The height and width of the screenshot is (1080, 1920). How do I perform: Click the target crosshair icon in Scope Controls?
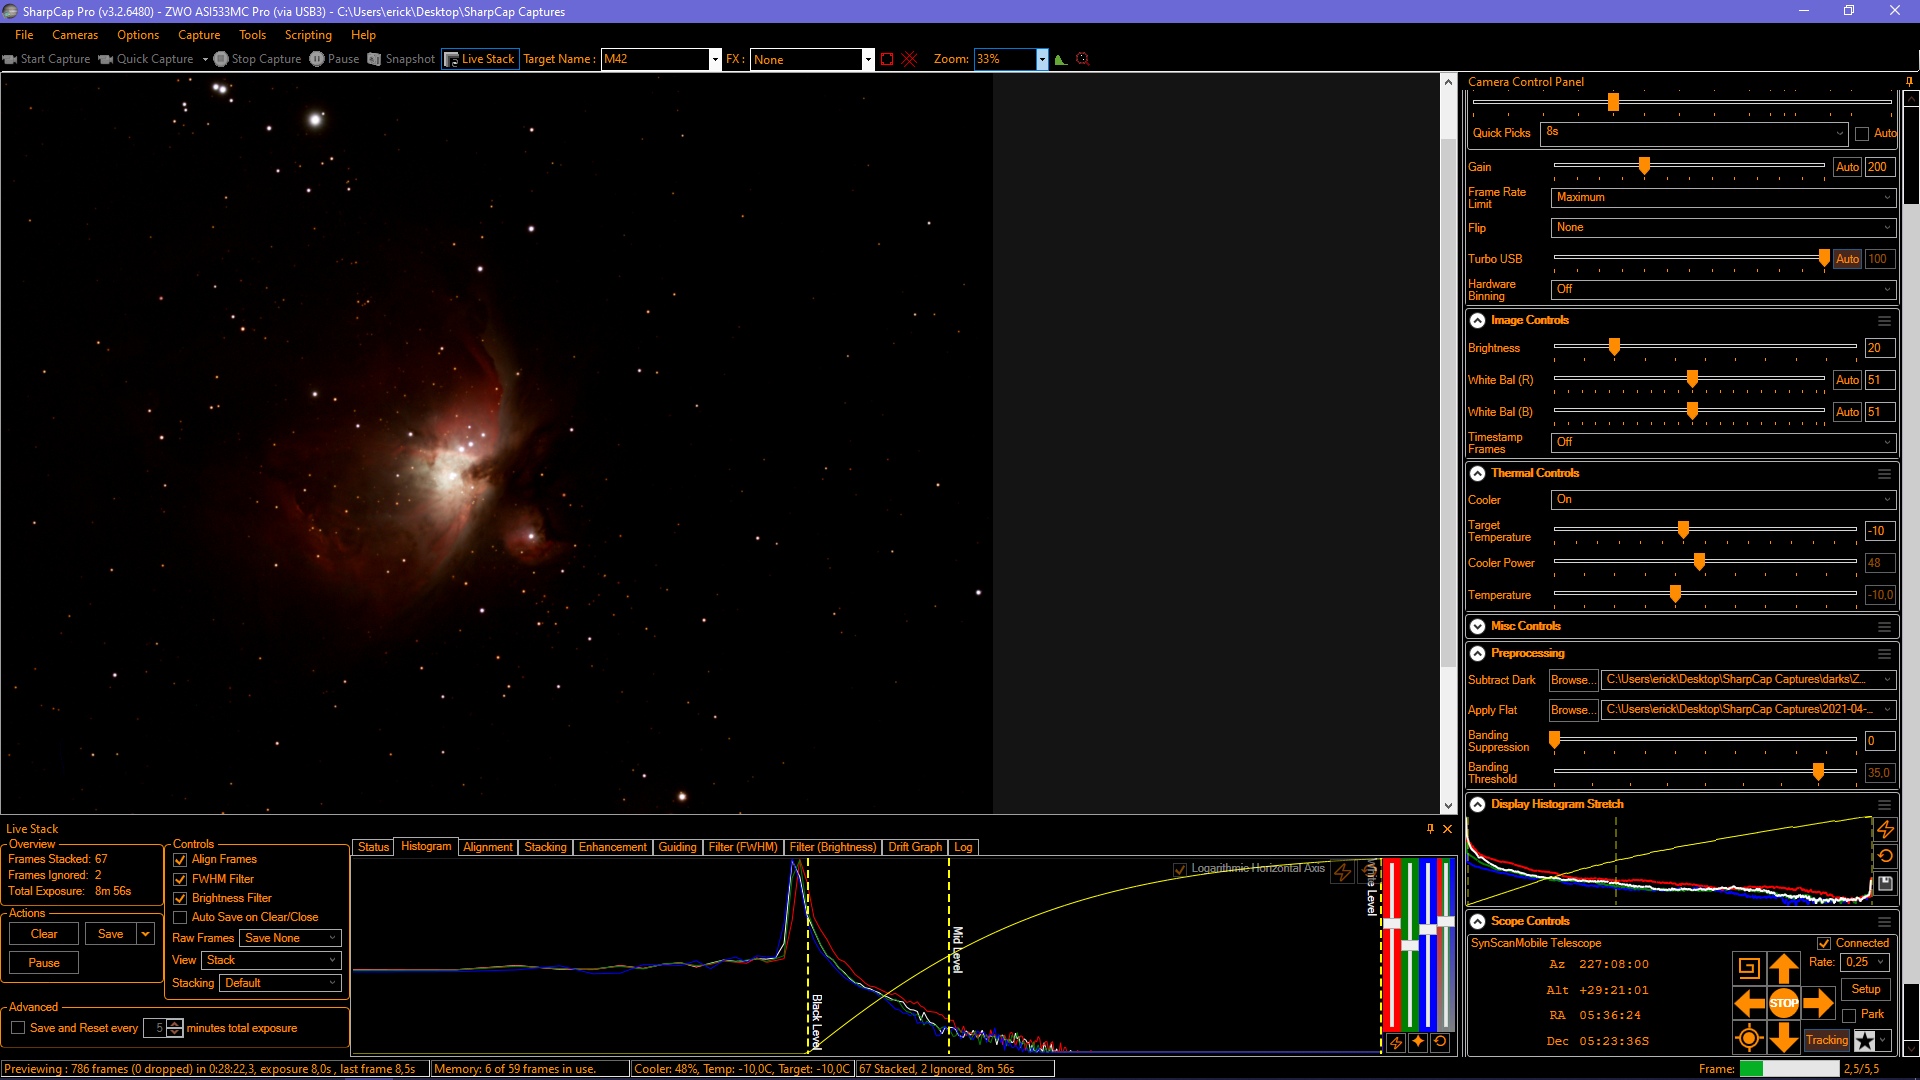tap(1749, 1038)
